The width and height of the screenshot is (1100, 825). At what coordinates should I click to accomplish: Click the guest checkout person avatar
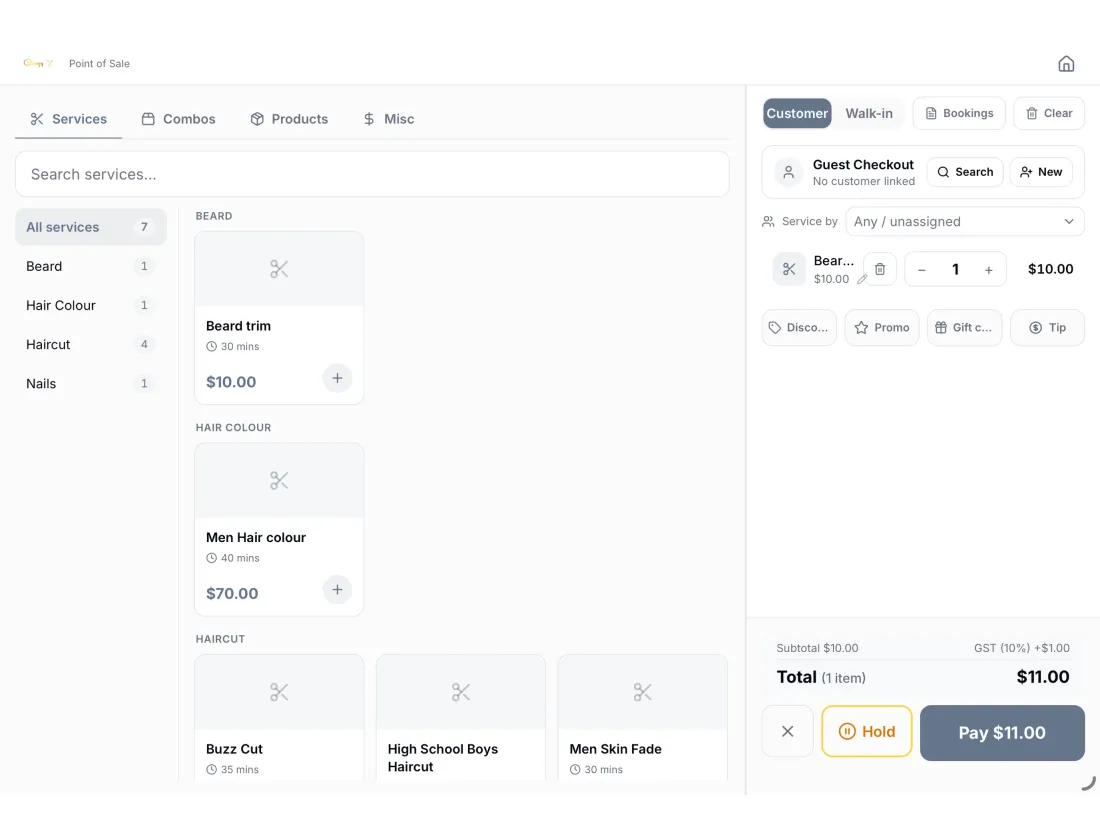[x=789, y=172]
